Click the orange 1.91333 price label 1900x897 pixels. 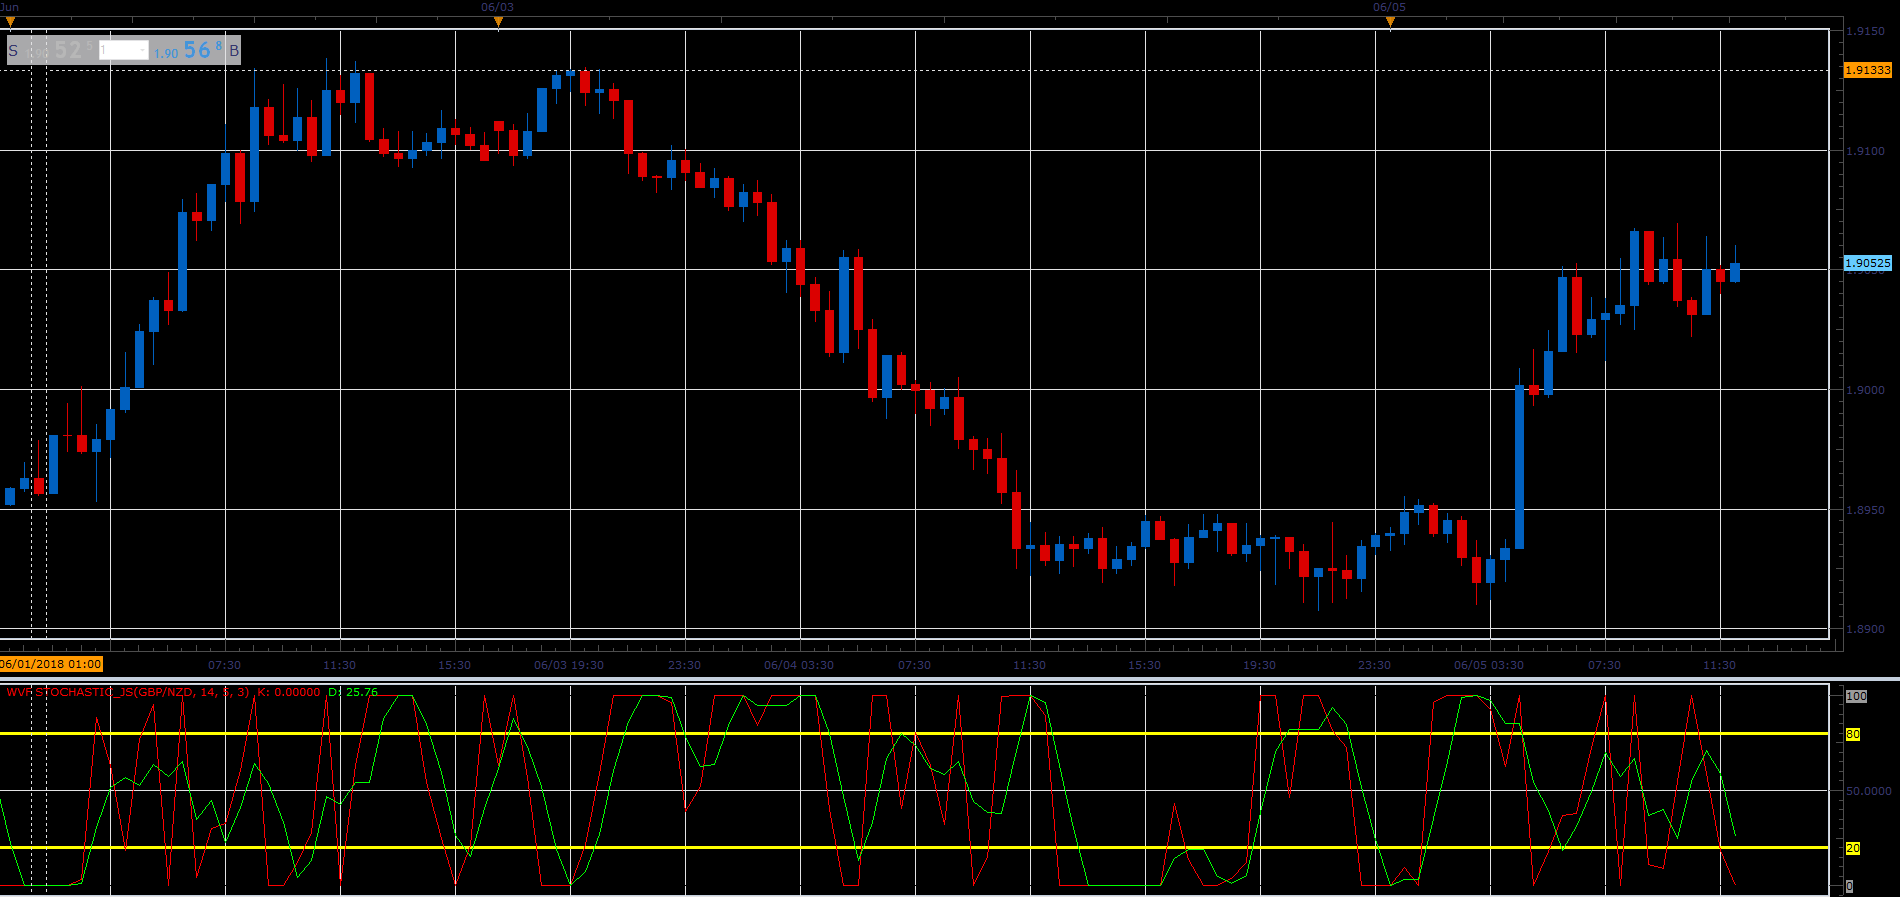point(1867,70)
